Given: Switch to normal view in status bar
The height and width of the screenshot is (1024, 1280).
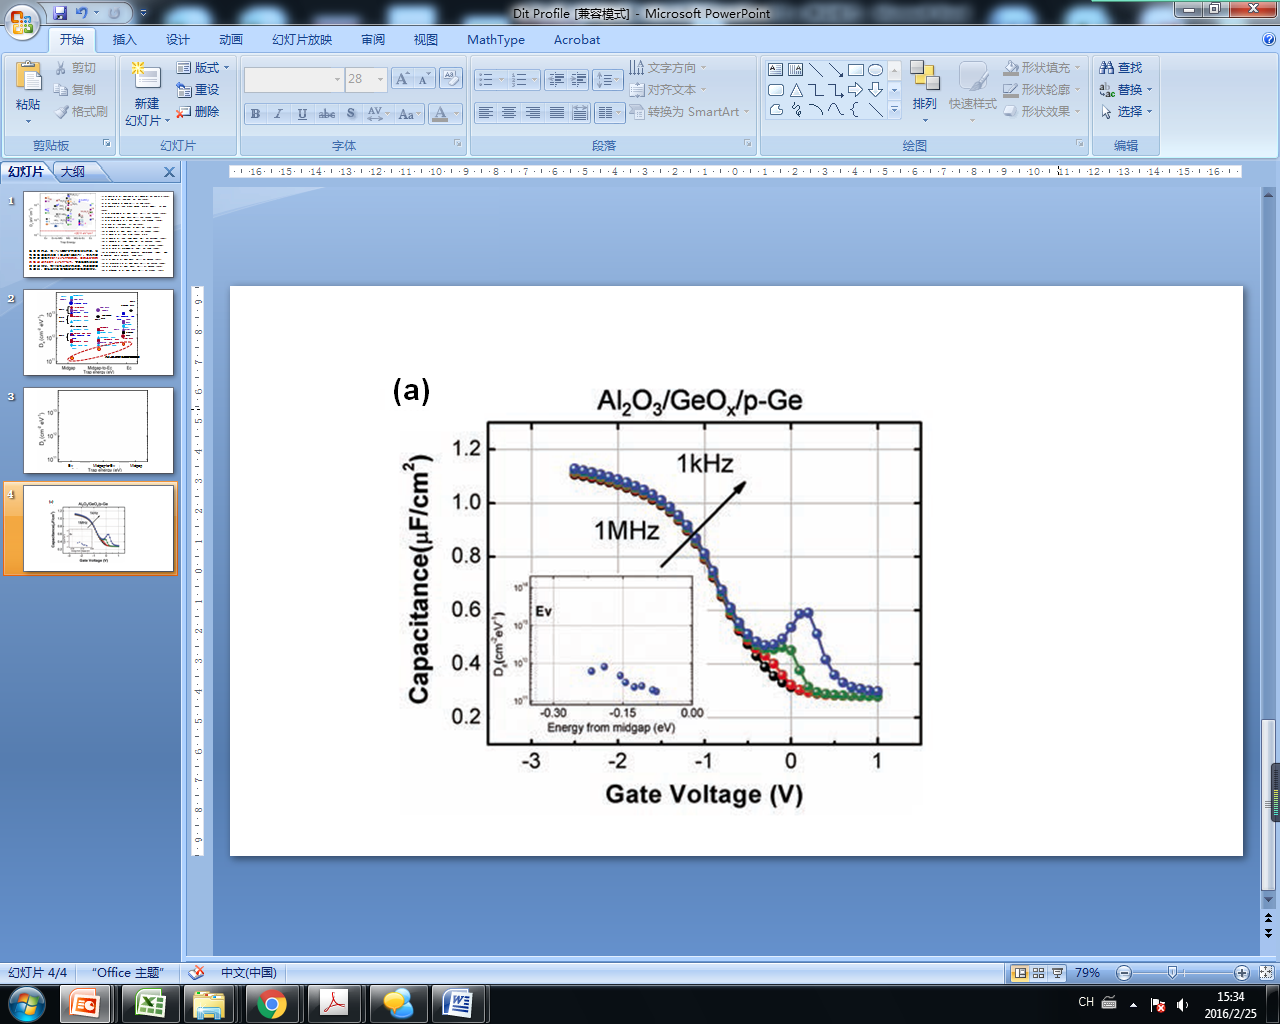Looking at the screenshot, I should tap(1020, 973).
